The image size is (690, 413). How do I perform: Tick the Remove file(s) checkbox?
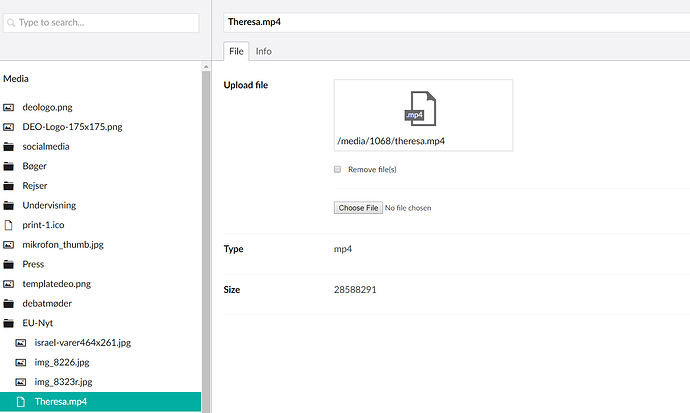point(338,169)
